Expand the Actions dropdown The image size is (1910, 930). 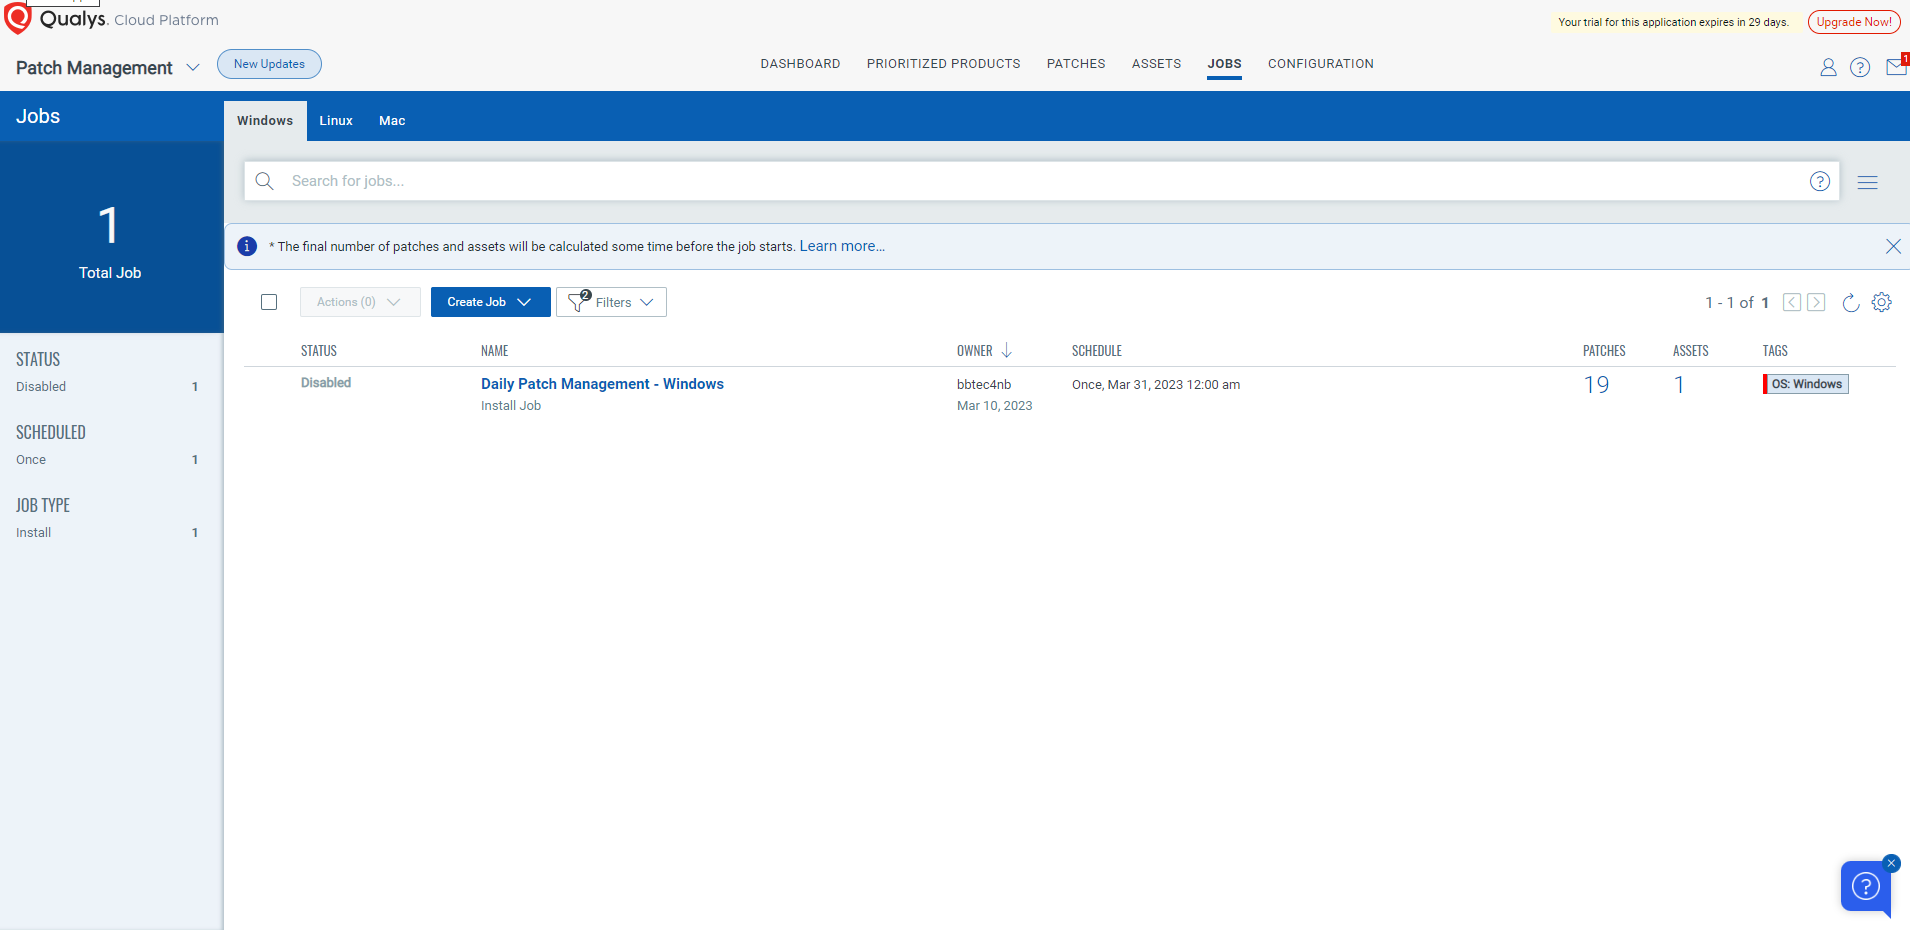[x=359, y=301]
